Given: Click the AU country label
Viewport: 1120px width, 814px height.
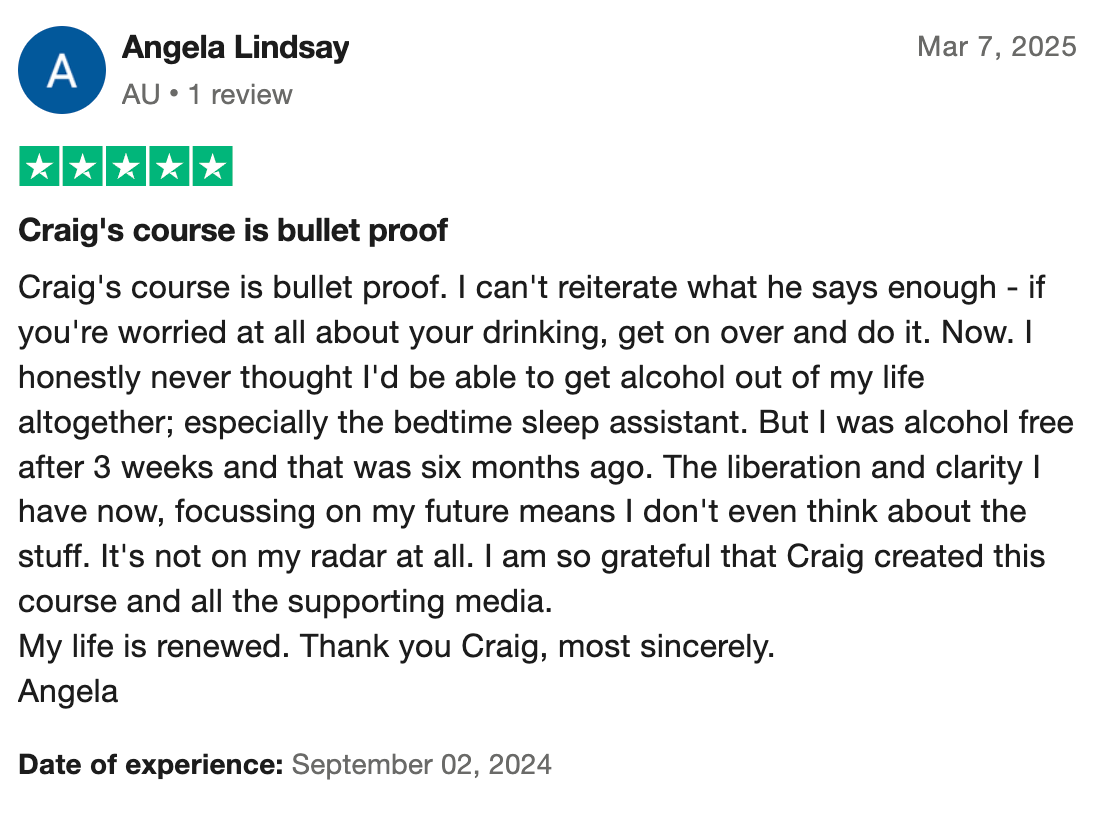Looking at the screenshot, I should [x=141, y=94].
